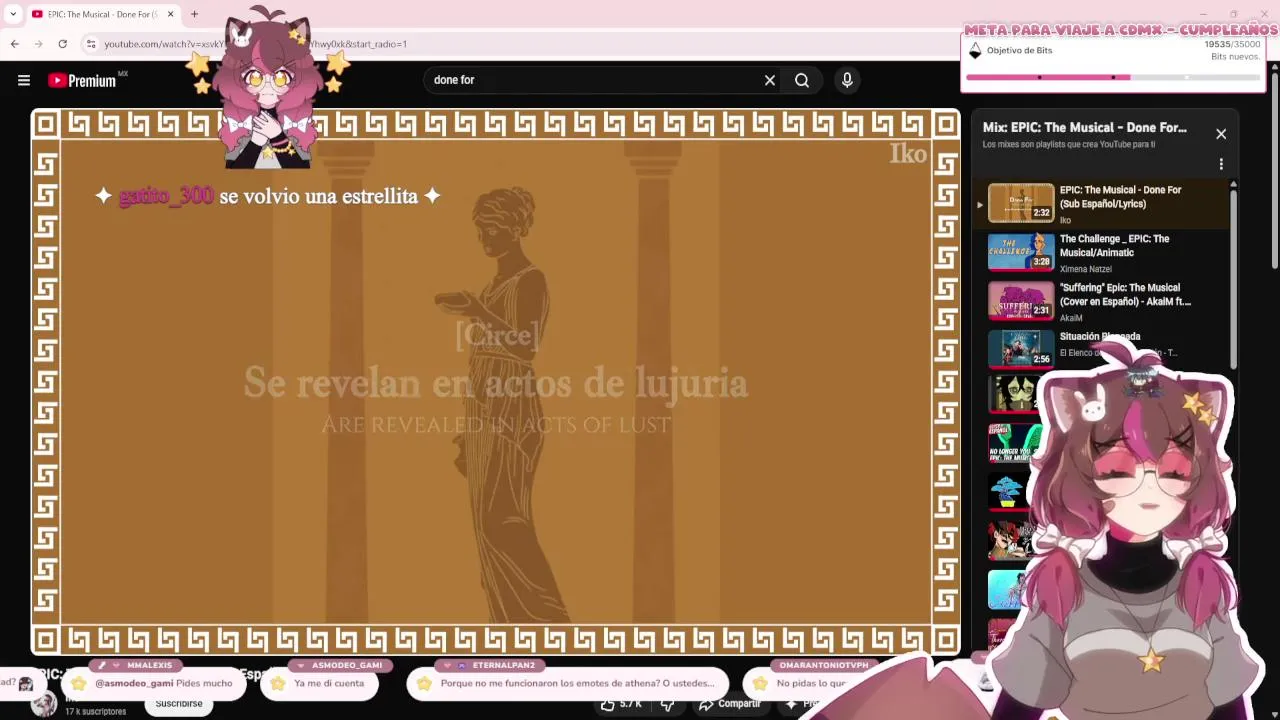Select 'EPIC: The Musical - Done For' playlist title

pos(1120,197)
